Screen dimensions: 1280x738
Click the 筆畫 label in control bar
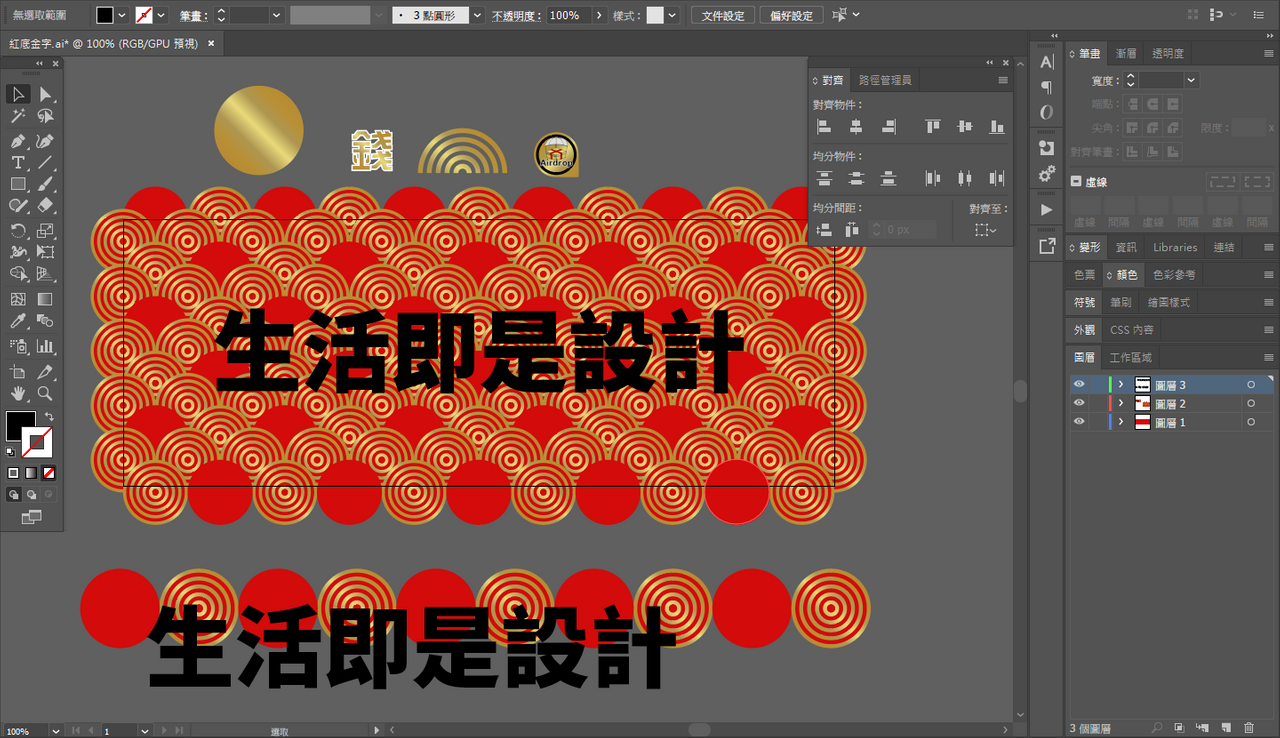pyautogui.click(x=194, y=16)
